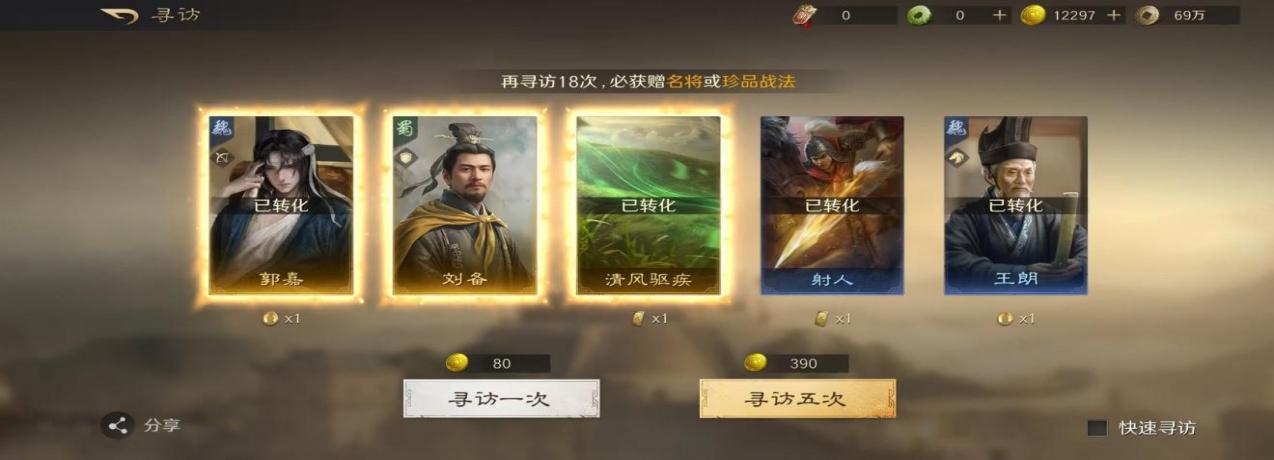
Task: Add more gold coins with plus button
Action: [1115, 15]
